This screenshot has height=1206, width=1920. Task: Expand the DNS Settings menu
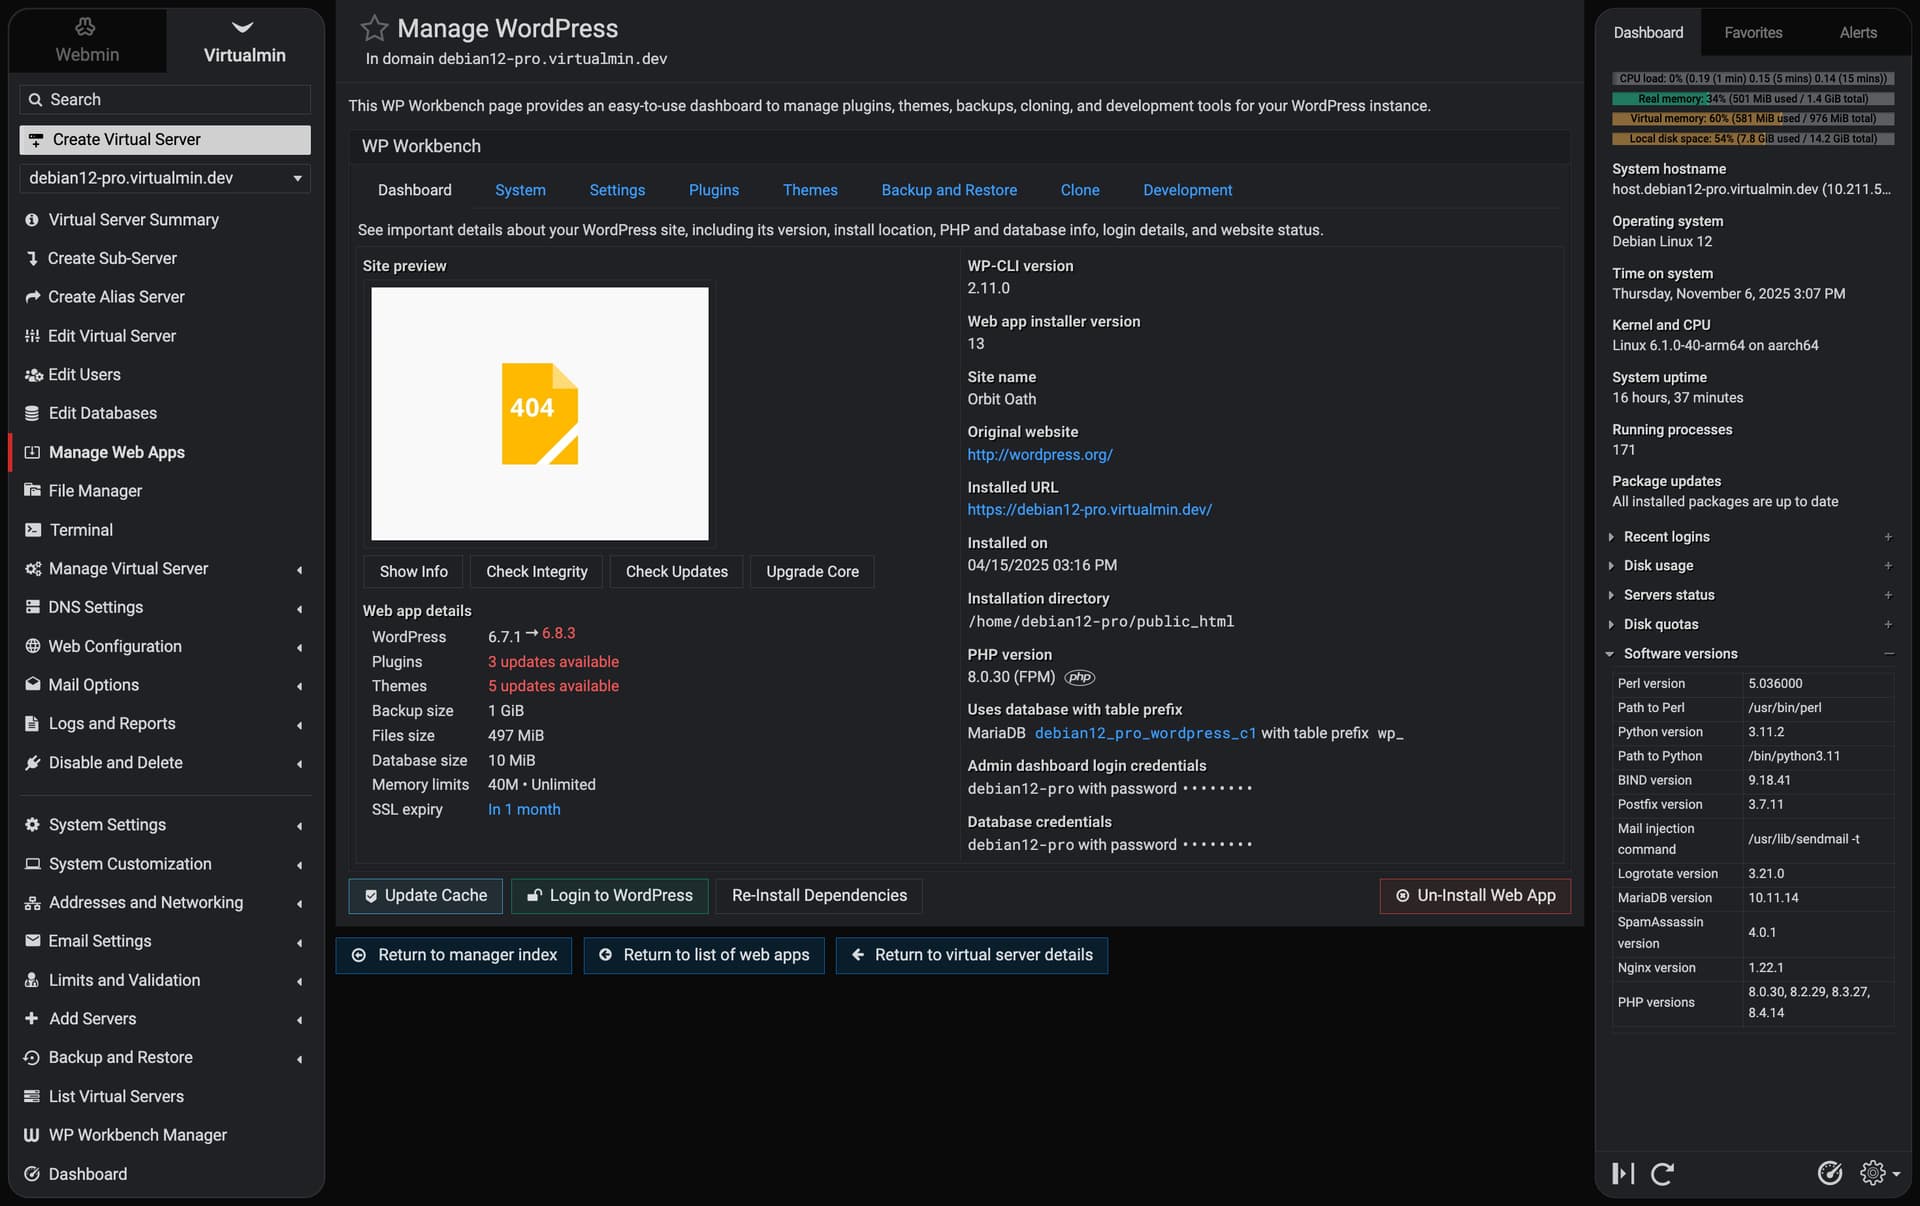click(x=96, y=607)
